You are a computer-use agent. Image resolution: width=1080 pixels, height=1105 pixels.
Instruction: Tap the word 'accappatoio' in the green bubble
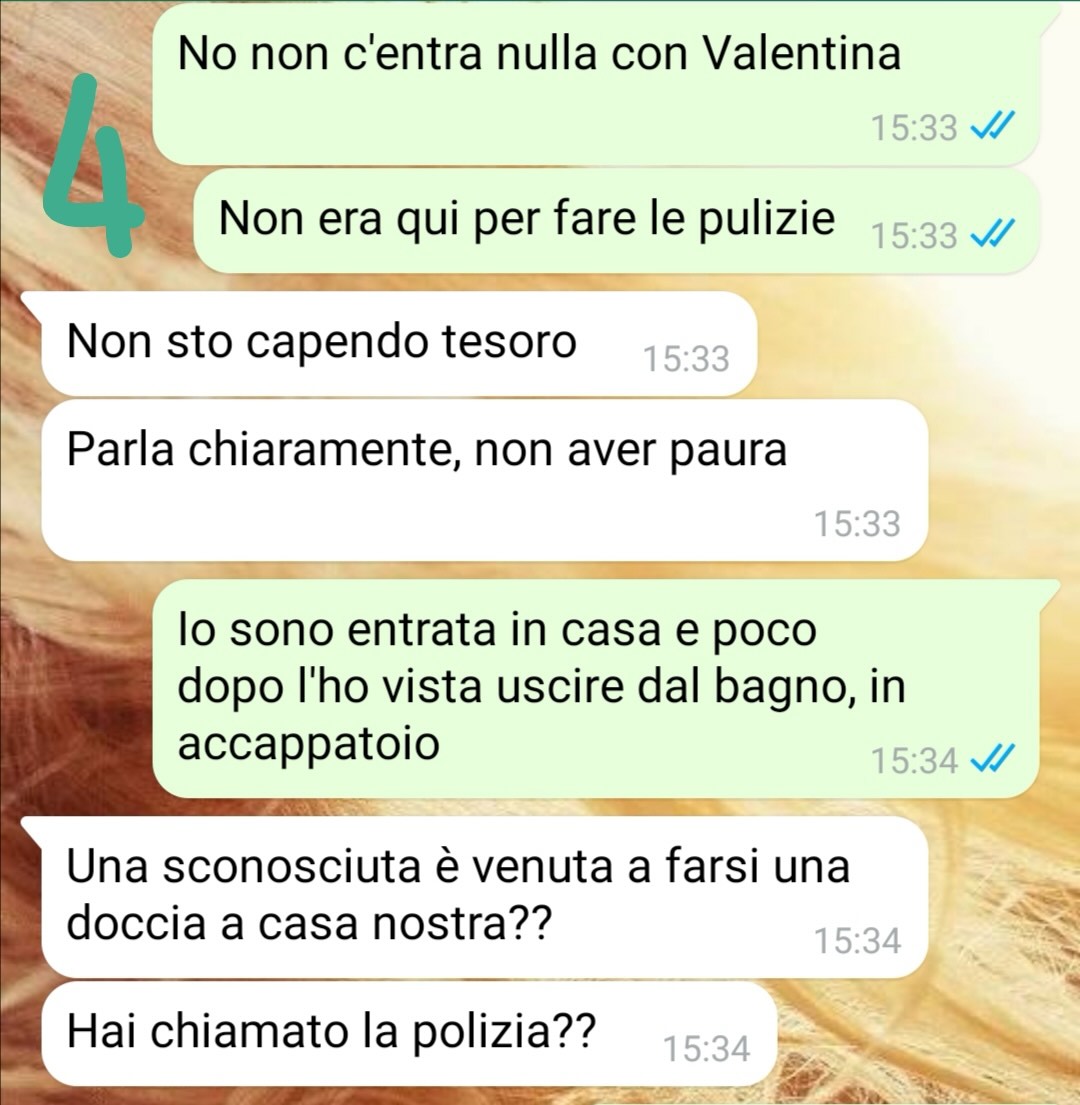tap(309, 745)
